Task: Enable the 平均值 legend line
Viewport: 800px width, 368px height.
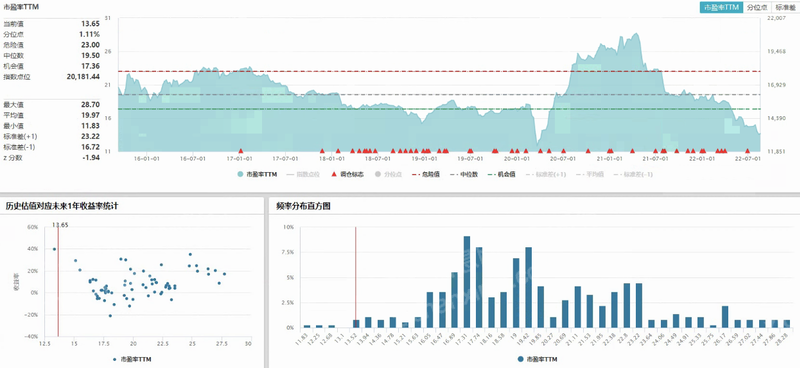Action: (589, 174)
